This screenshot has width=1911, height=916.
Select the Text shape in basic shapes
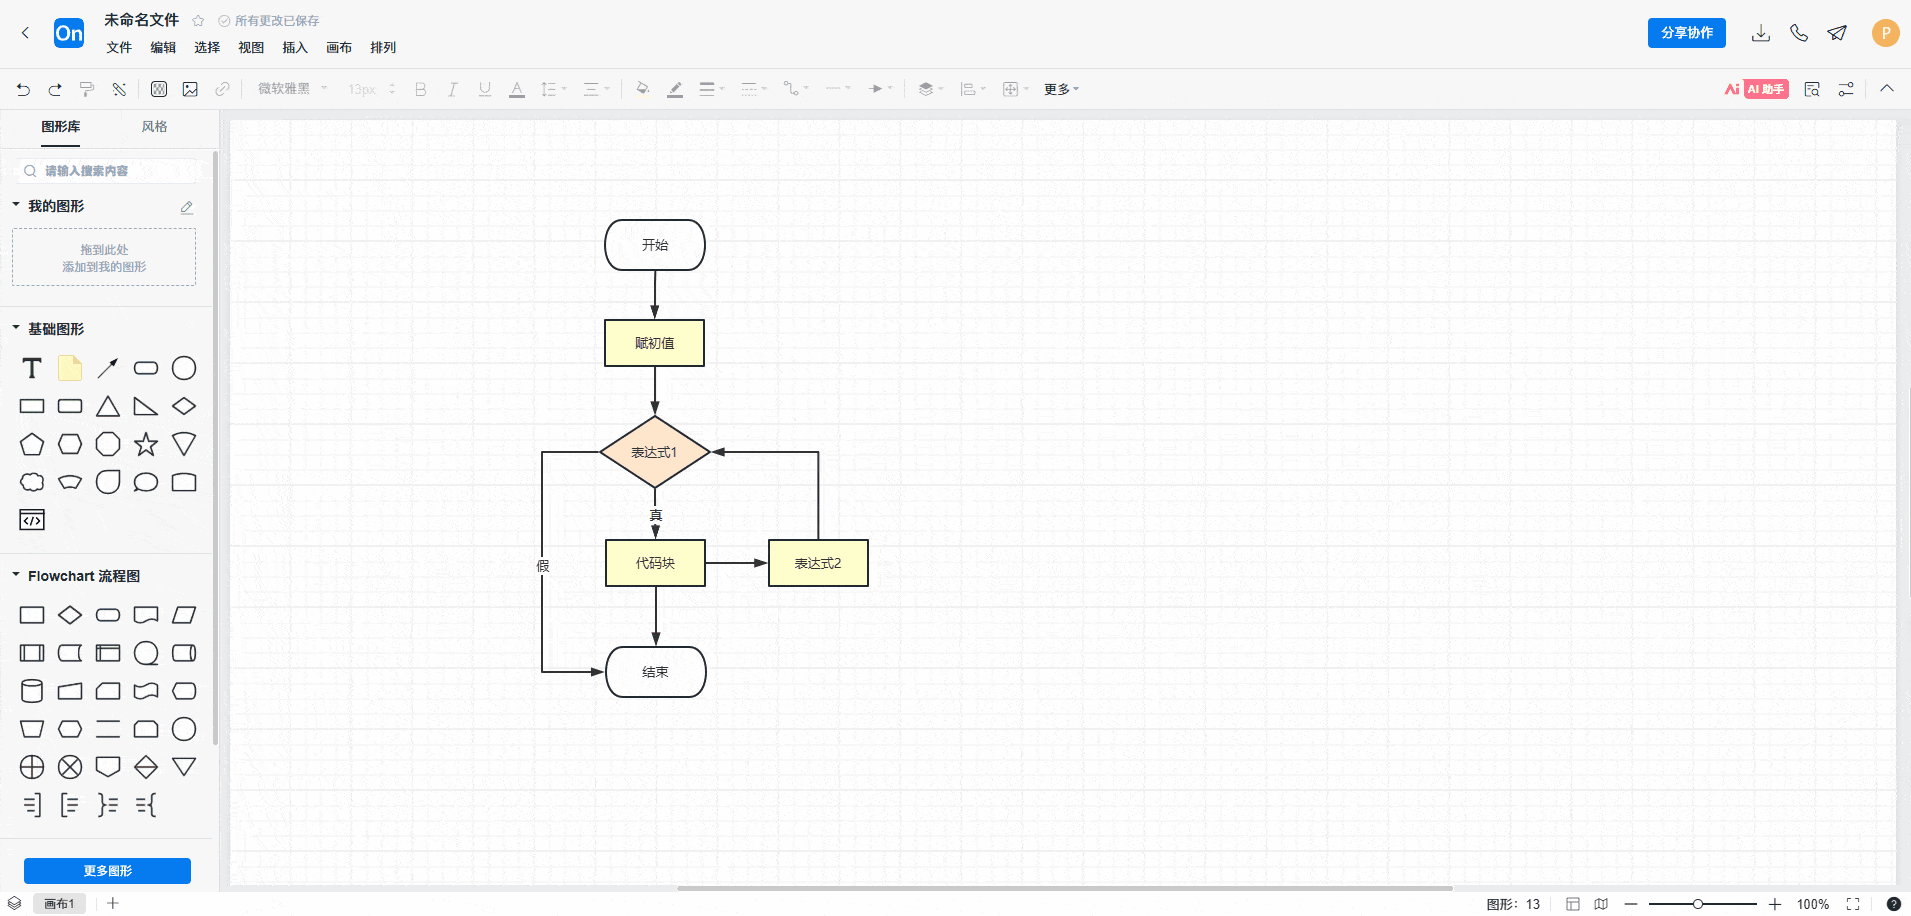pyautogui.click(x=32, y=369)
